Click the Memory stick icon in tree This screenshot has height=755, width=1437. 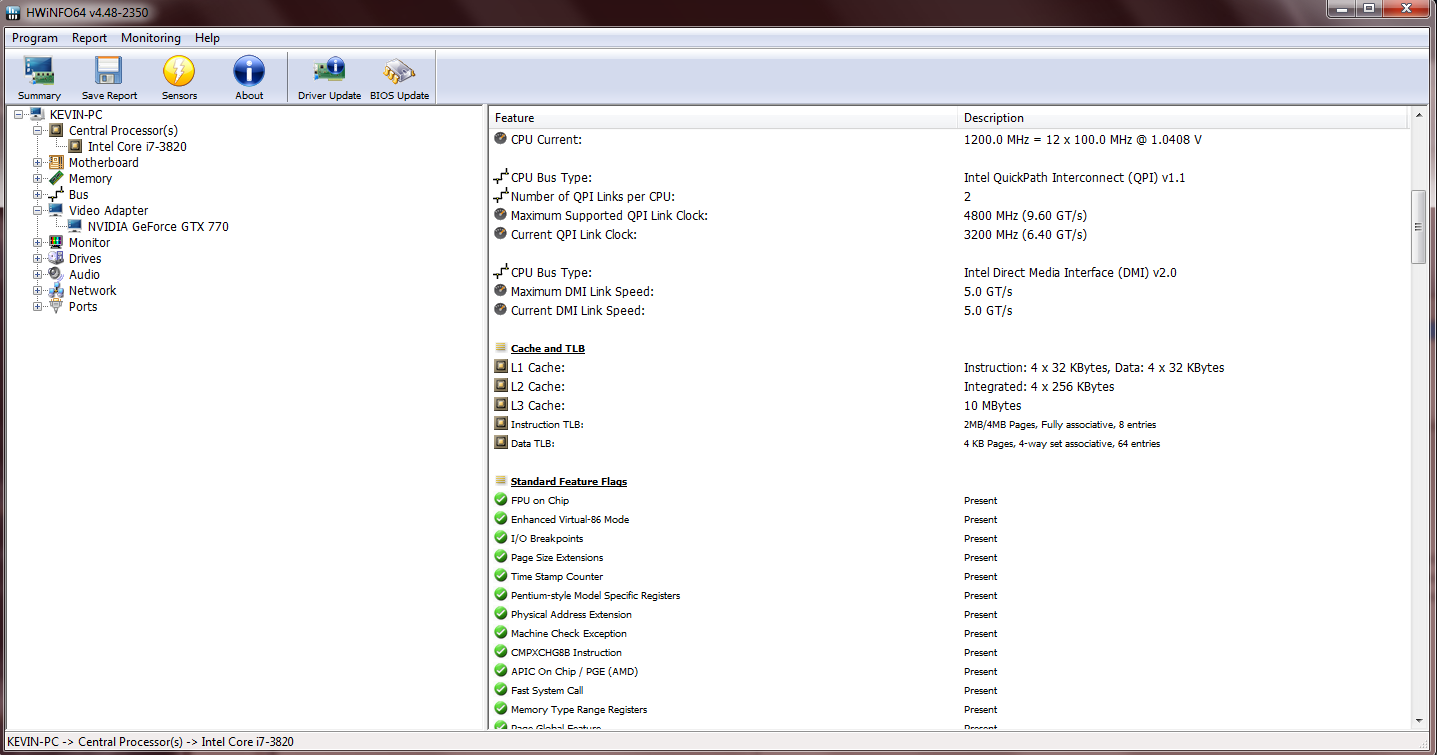tap(56, 179)
